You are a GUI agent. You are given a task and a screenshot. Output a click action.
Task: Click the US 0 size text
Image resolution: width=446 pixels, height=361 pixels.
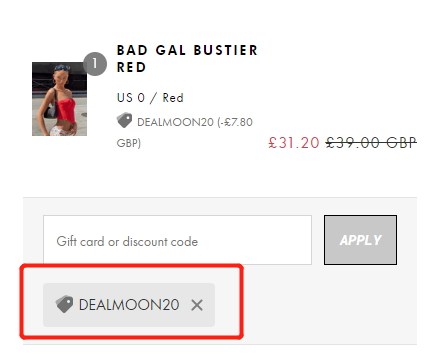[131, 98]
